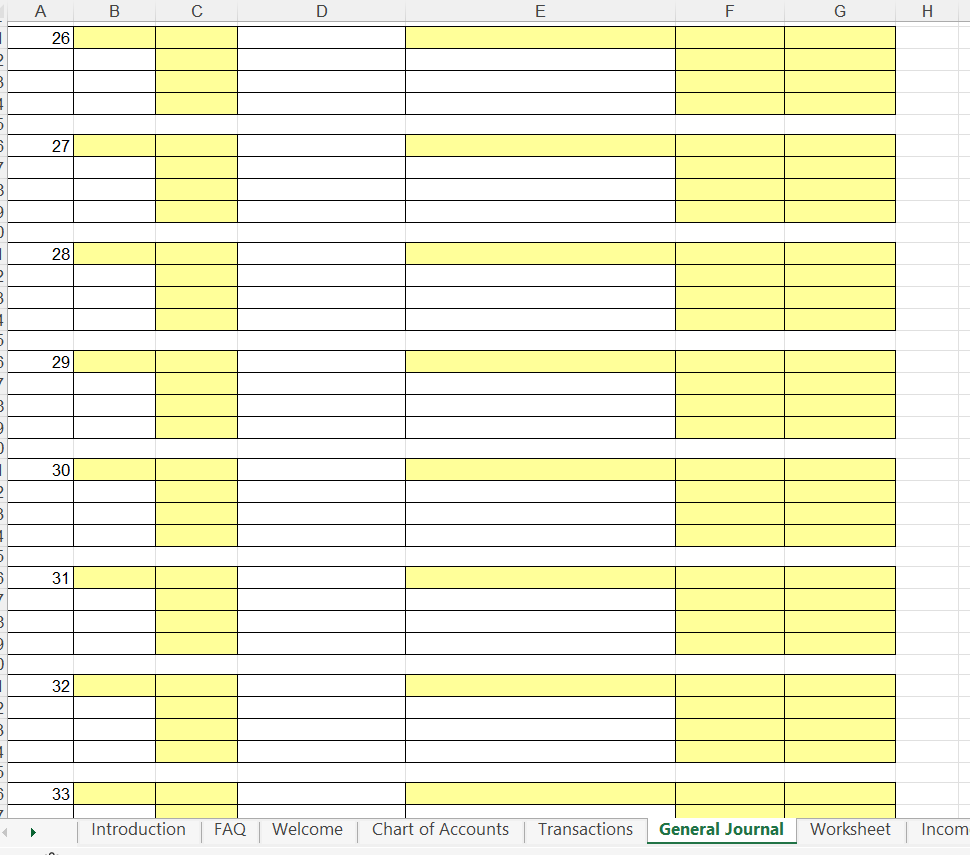Open the partially visible Income sheet tab
Screen dimensions: 970x855
pyautogui.click(x=940, y=830)
